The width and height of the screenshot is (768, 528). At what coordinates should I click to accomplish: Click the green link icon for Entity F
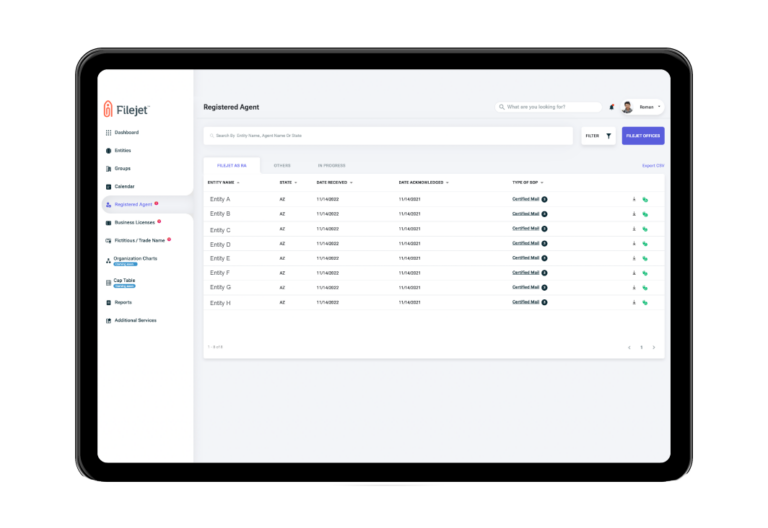[645, 273]
